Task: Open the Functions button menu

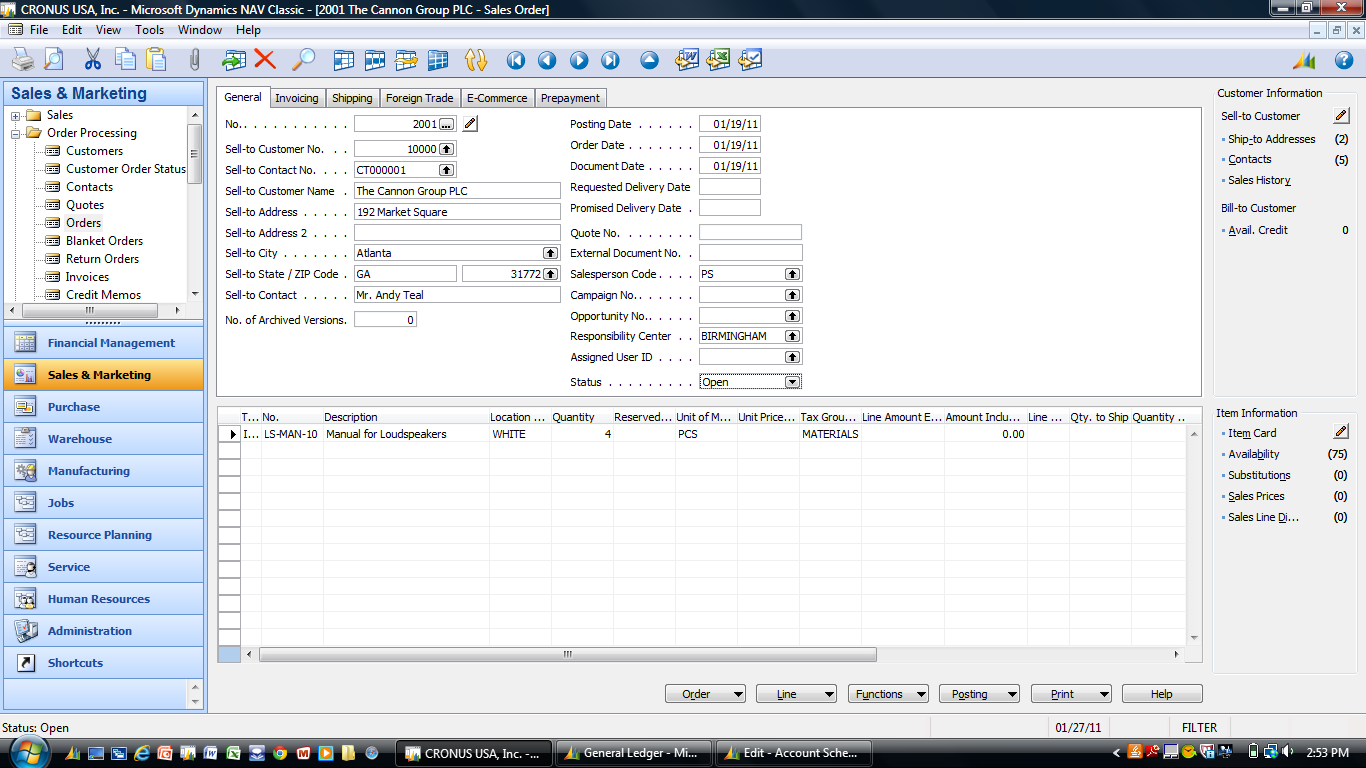Action: 888,694
